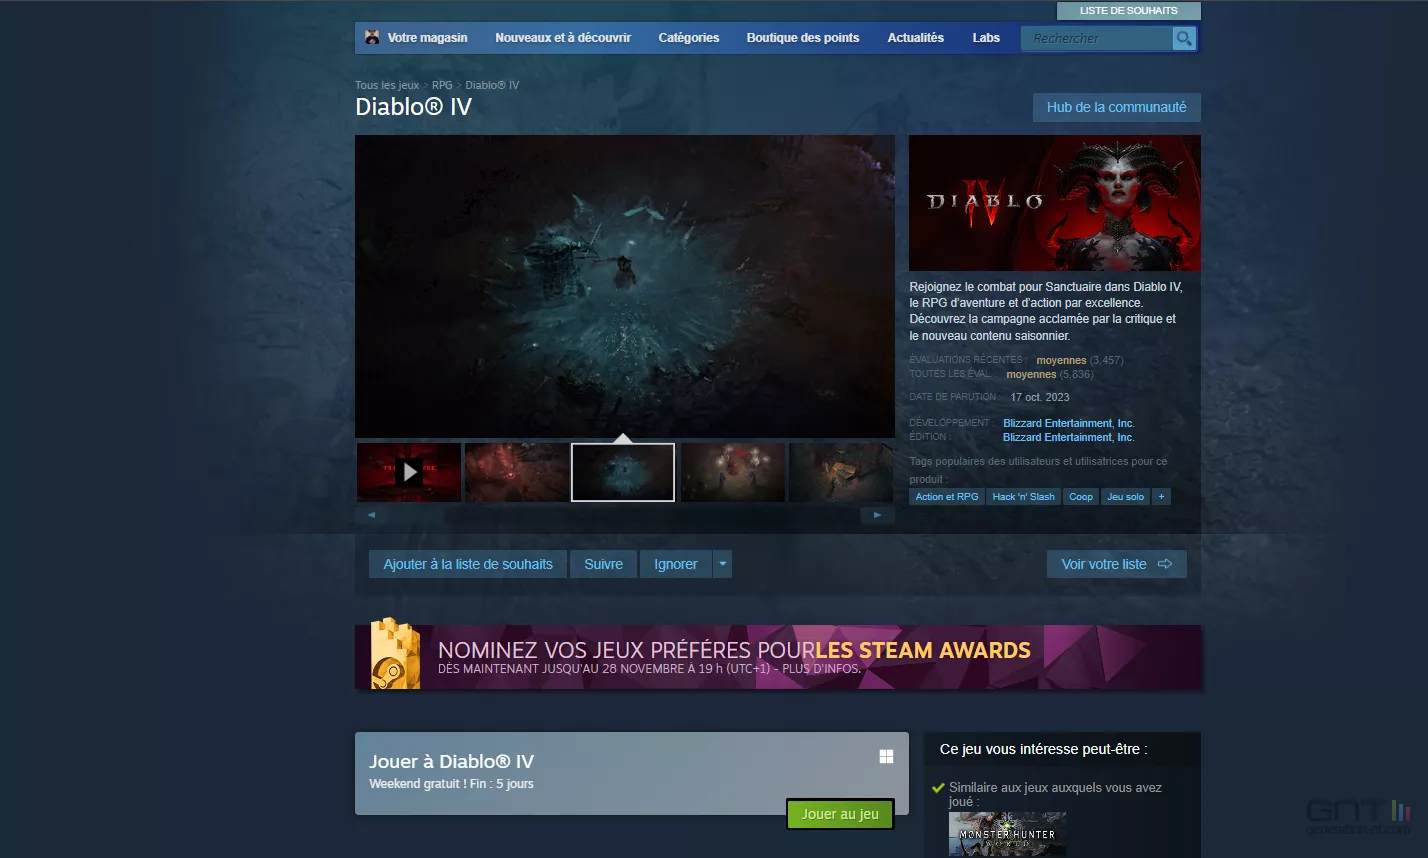Open the Catégories menu
1428x858 pixels.
coord(689,38)
